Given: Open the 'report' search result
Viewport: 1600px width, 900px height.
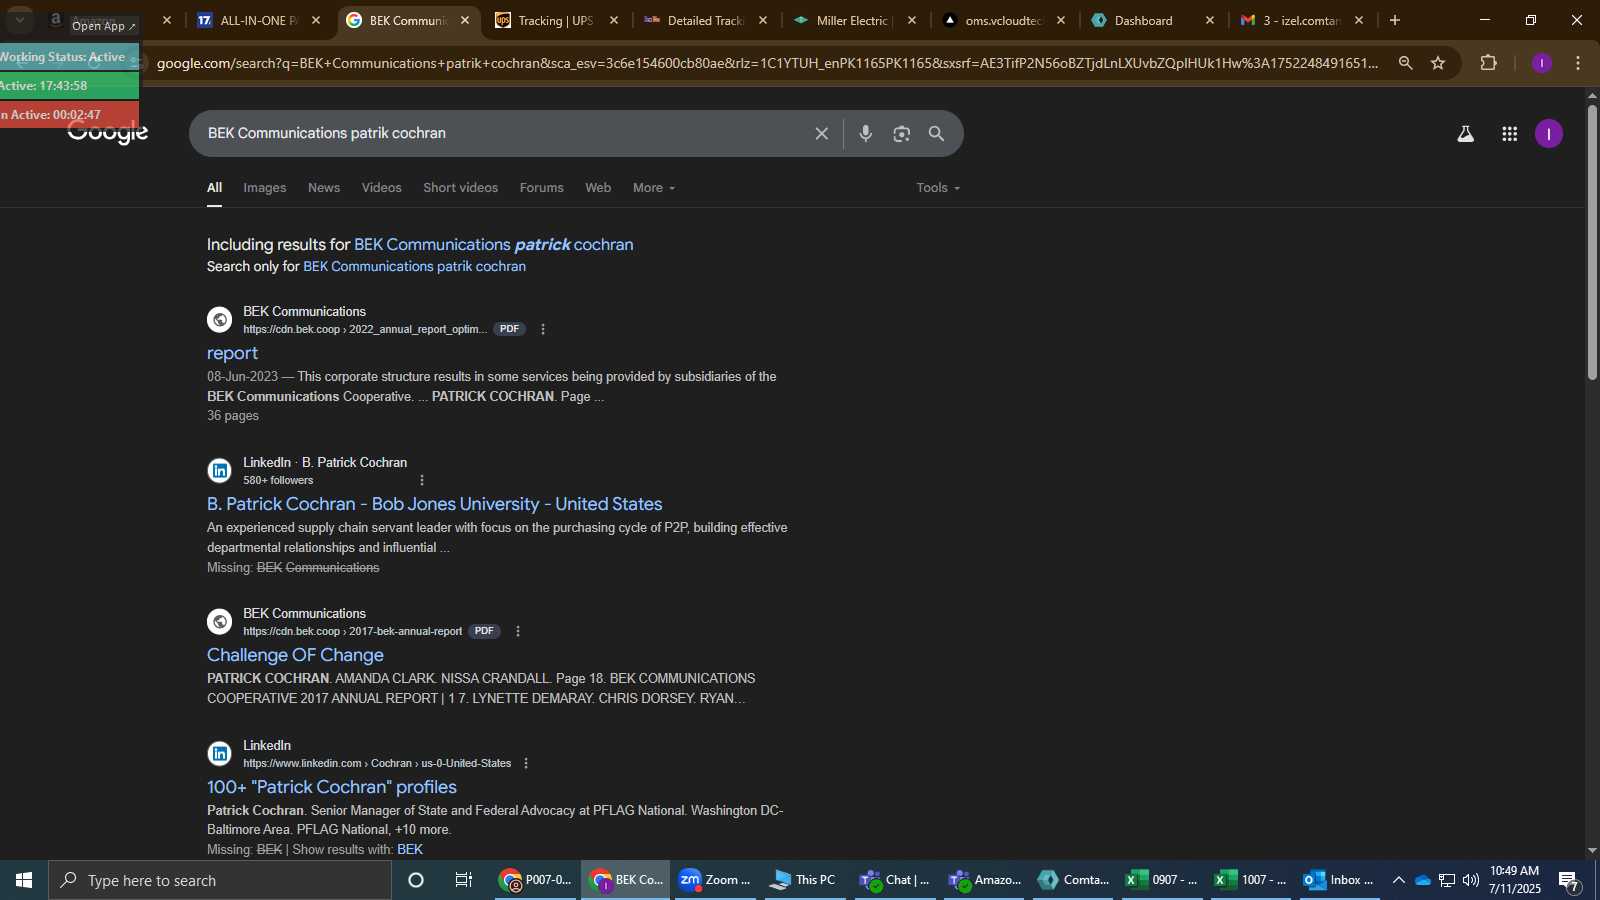Looking at the screenshot, I should click(x=232, y=353).
